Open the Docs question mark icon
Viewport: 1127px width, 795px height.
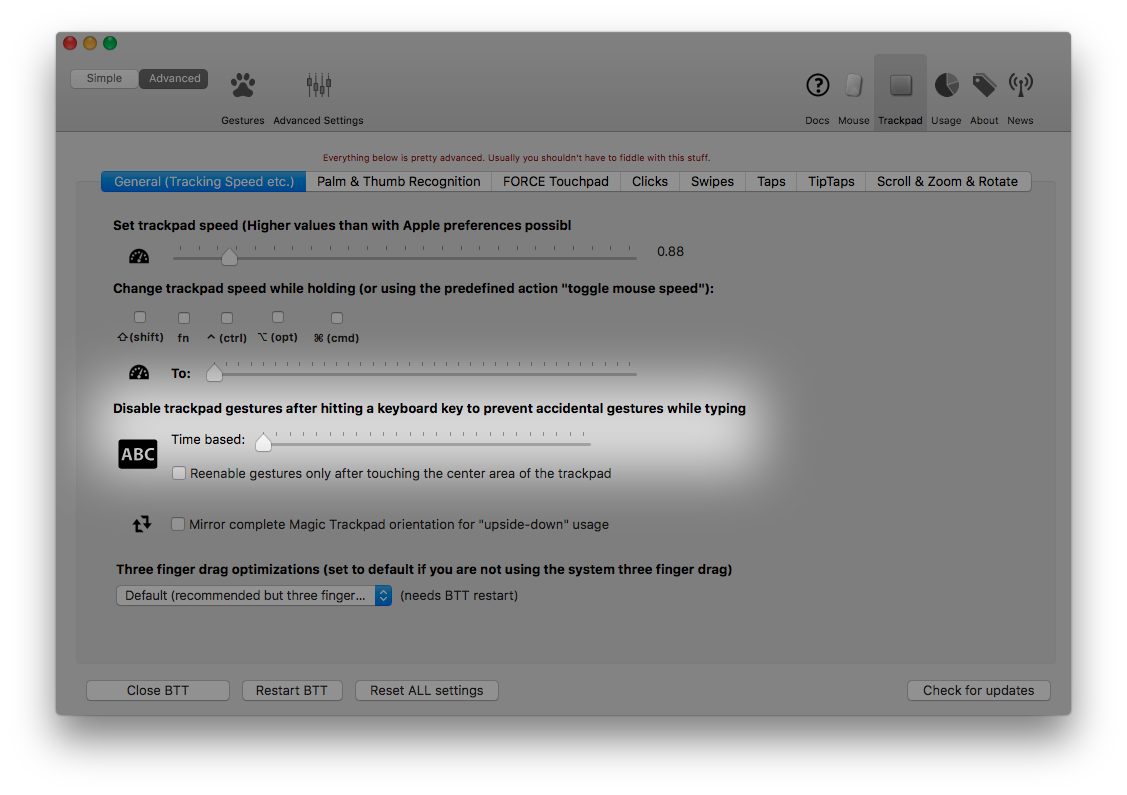[x=817, y=86]
